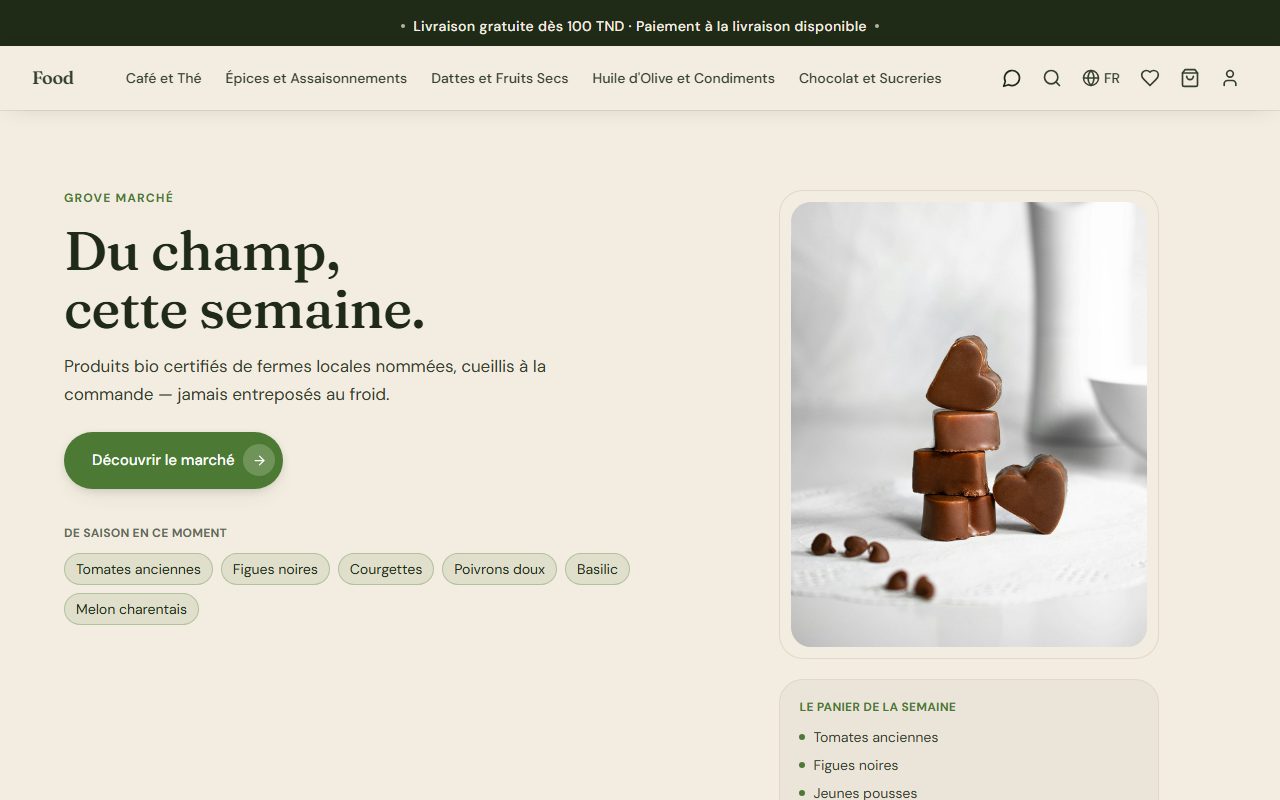Click the free delivery announcement text
This screenshot has height=800, width=1280.
click(x=640, y=26)
